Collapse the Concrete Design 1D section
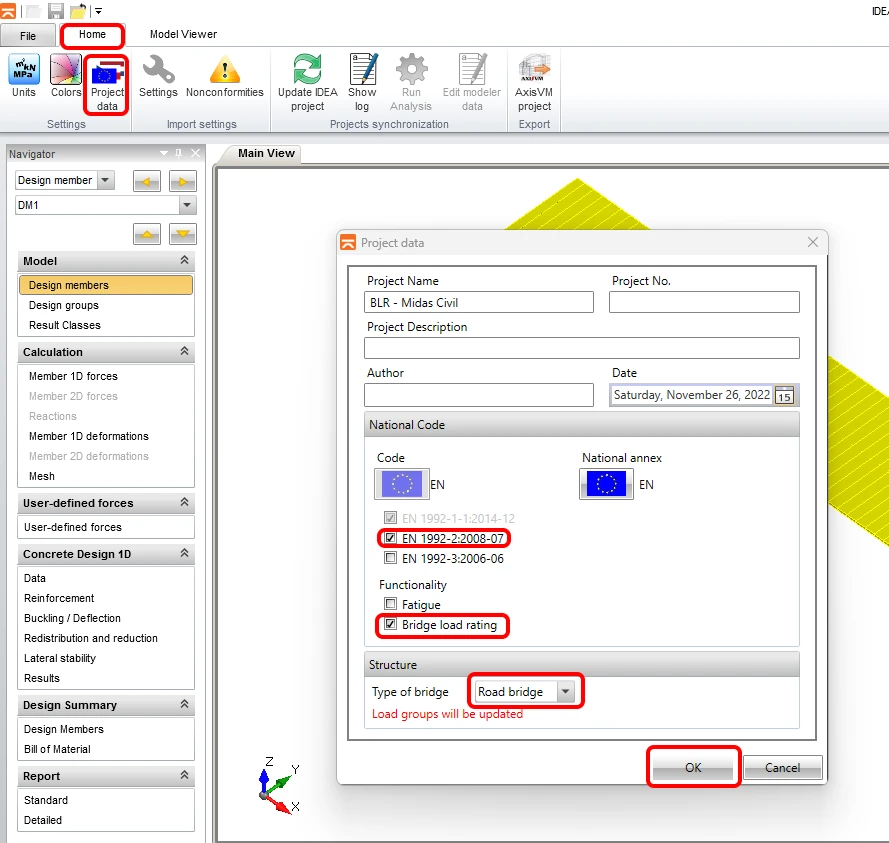This screenshot has width=889, height=843. tap(184, 553)
